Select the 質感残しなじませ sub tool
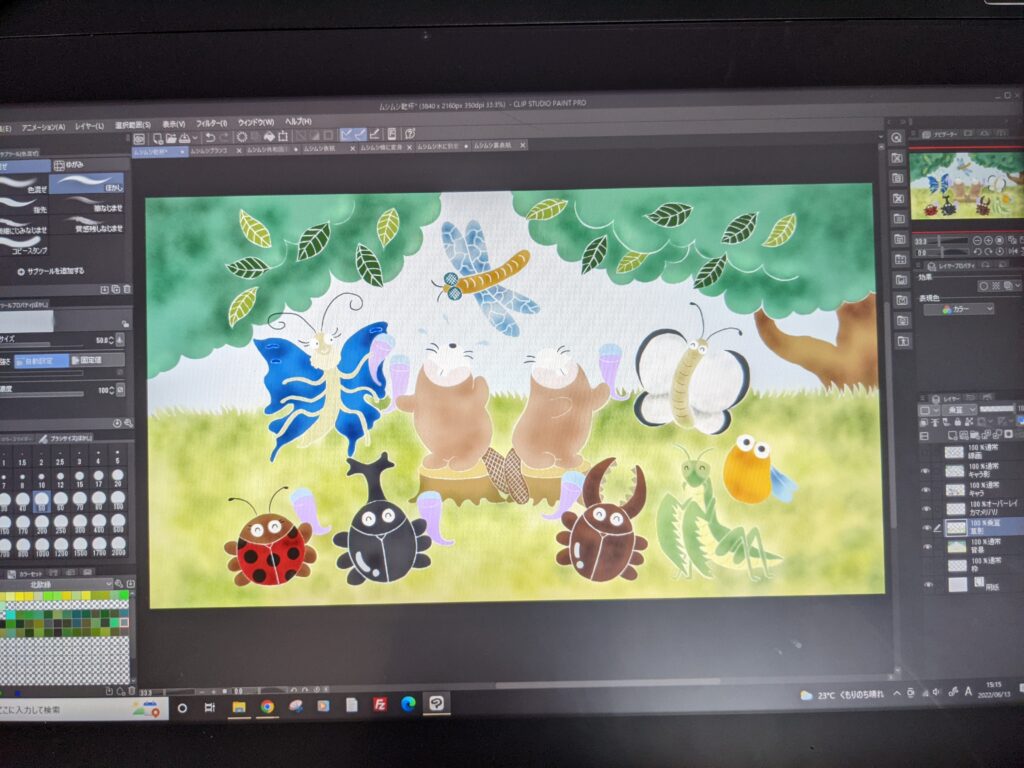Viewport: 1024px width, 768px height. coord(88,225)
